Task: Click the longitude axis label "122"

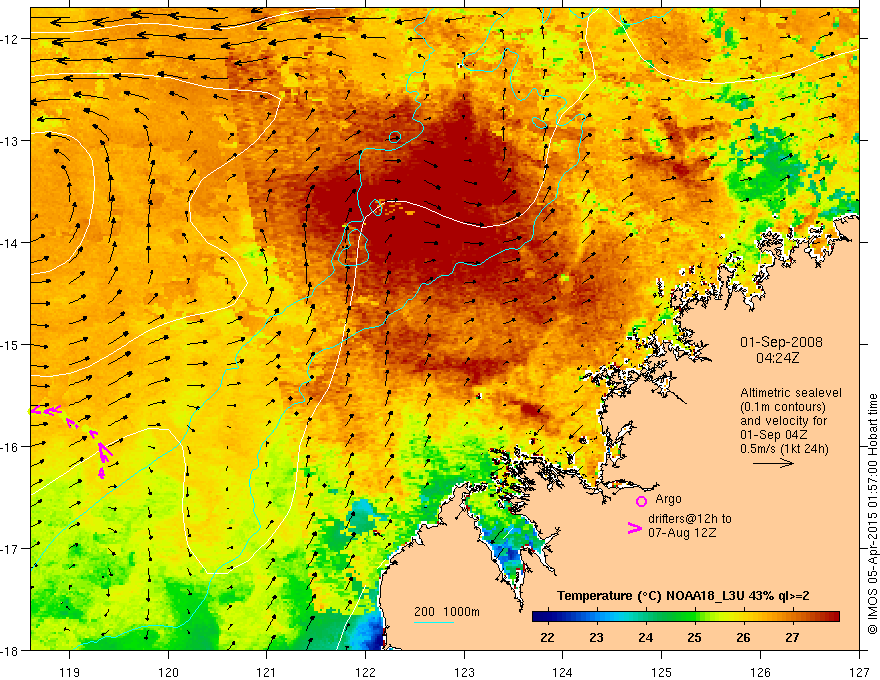Action: tap(365, 672)
